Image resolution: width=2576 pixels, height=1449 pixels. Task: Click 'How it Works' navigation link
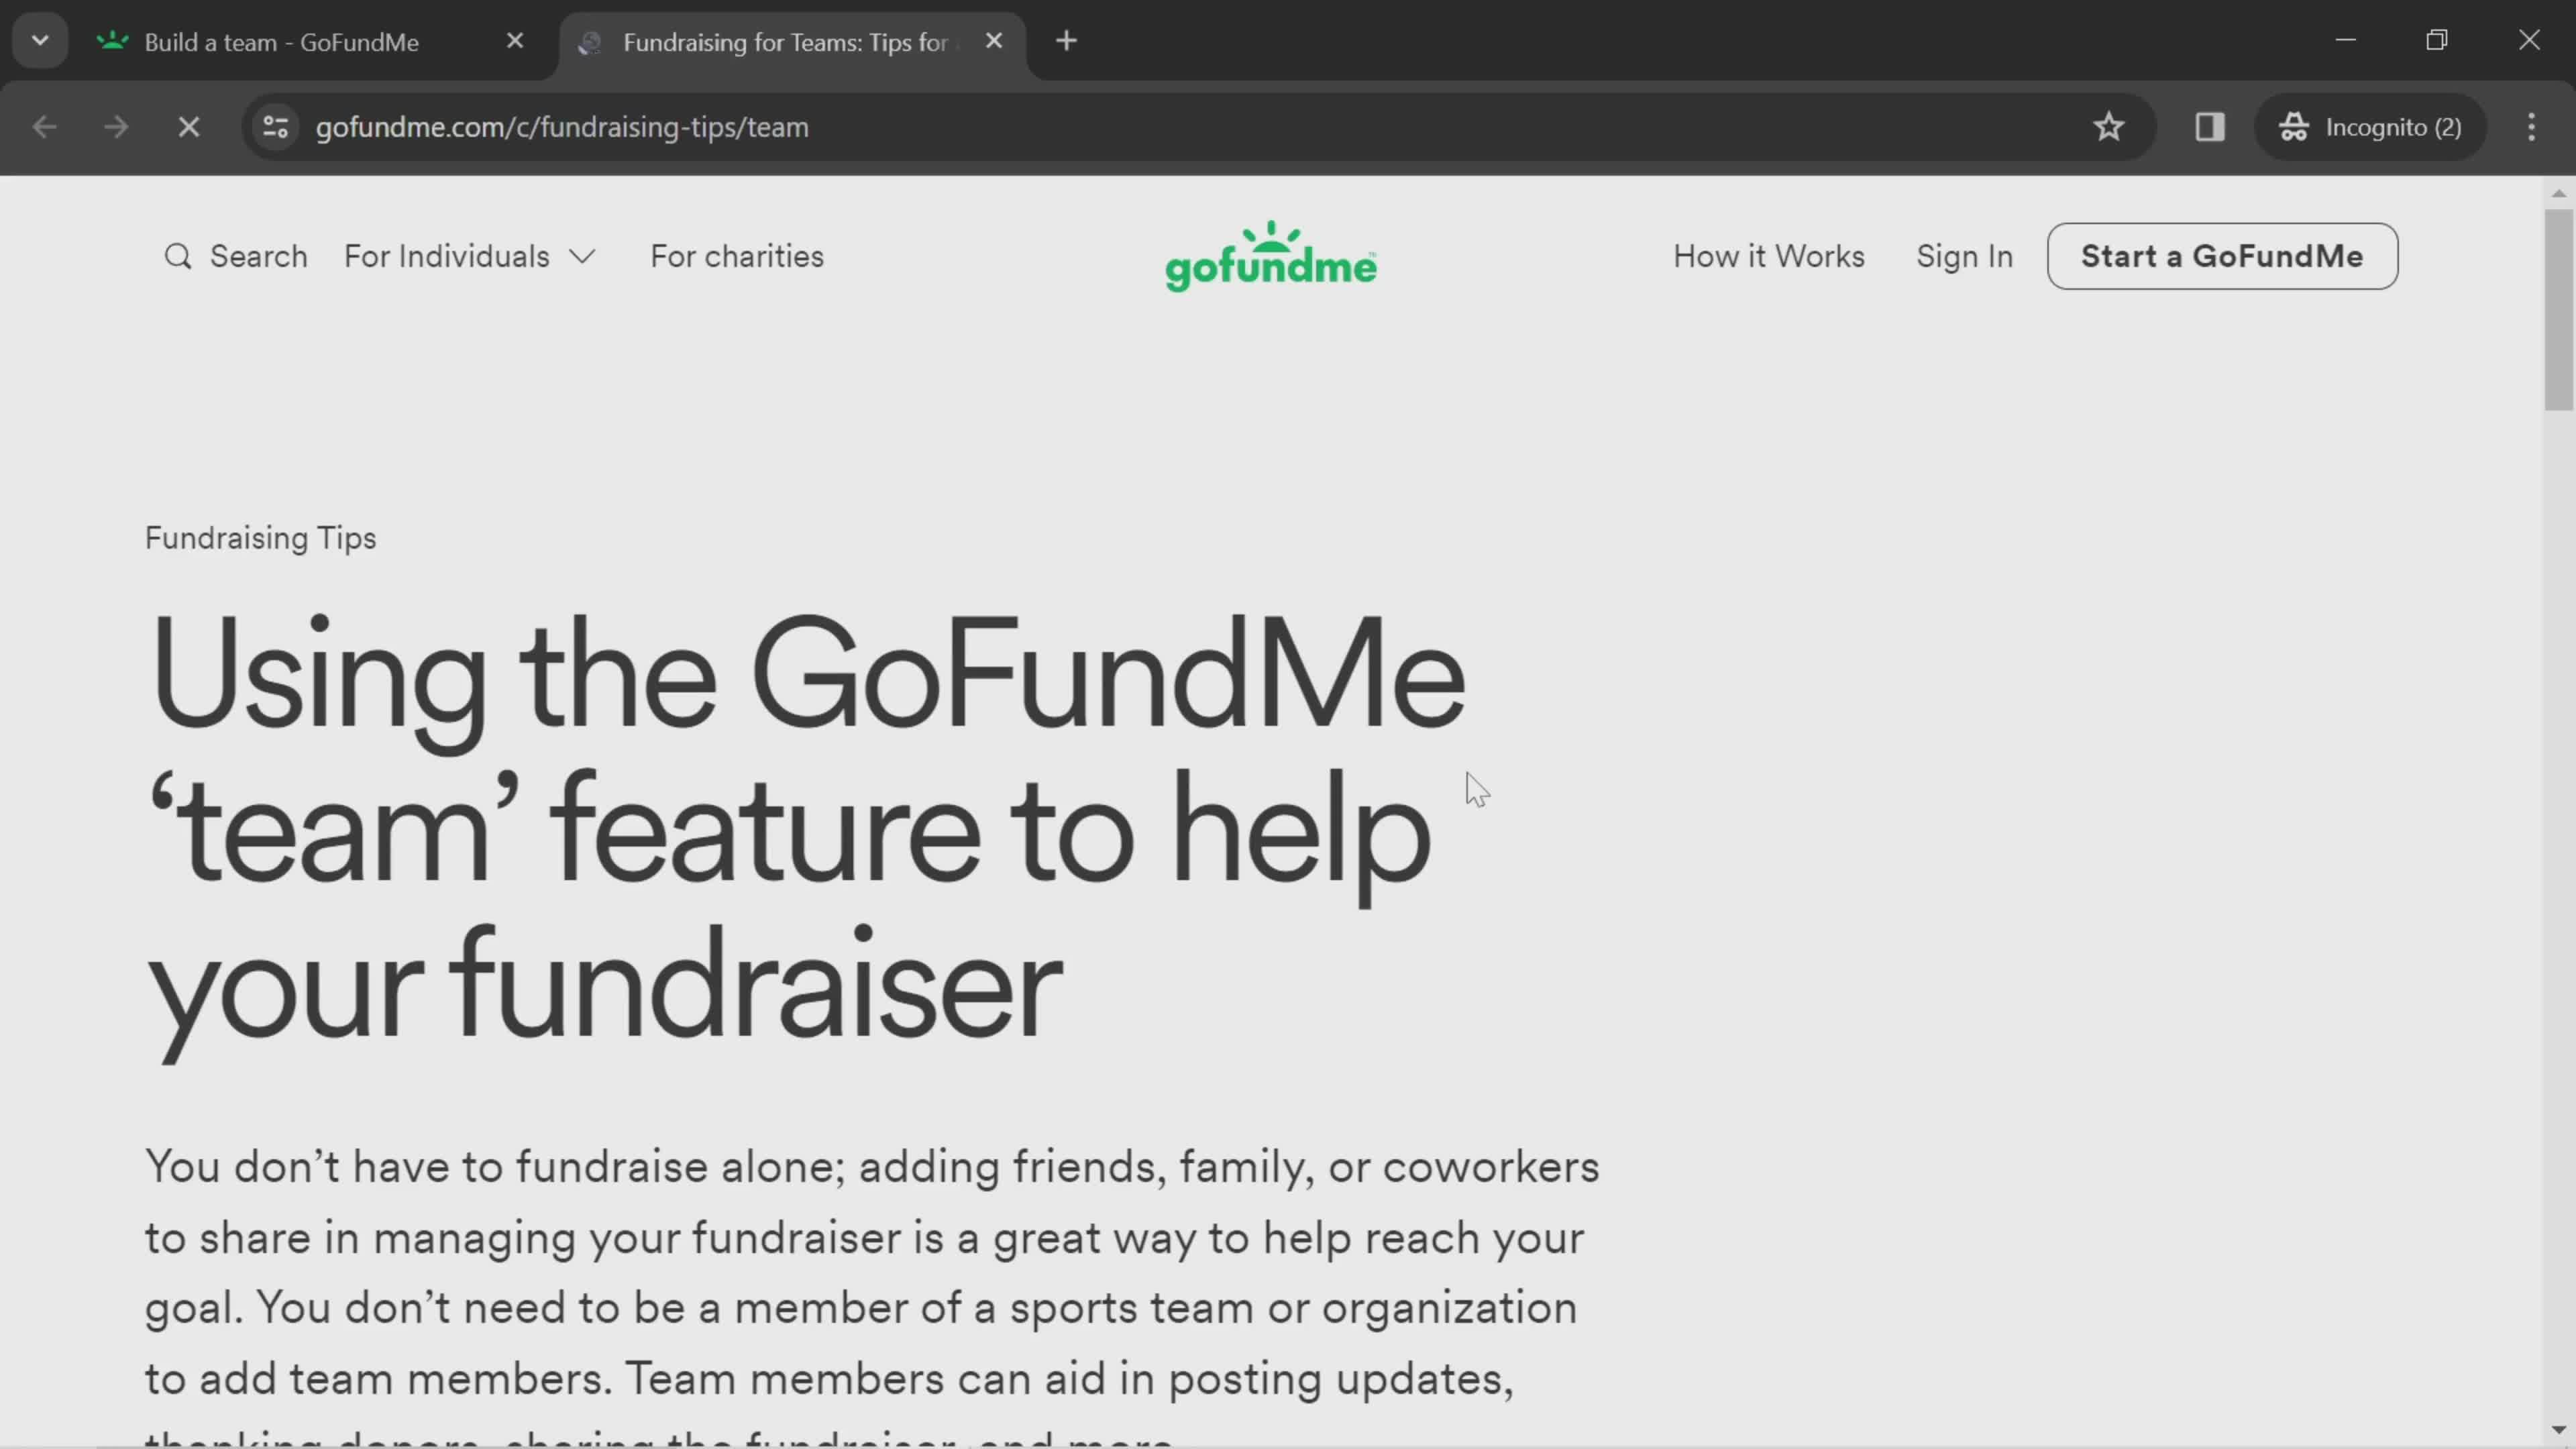pos(1769,256)
